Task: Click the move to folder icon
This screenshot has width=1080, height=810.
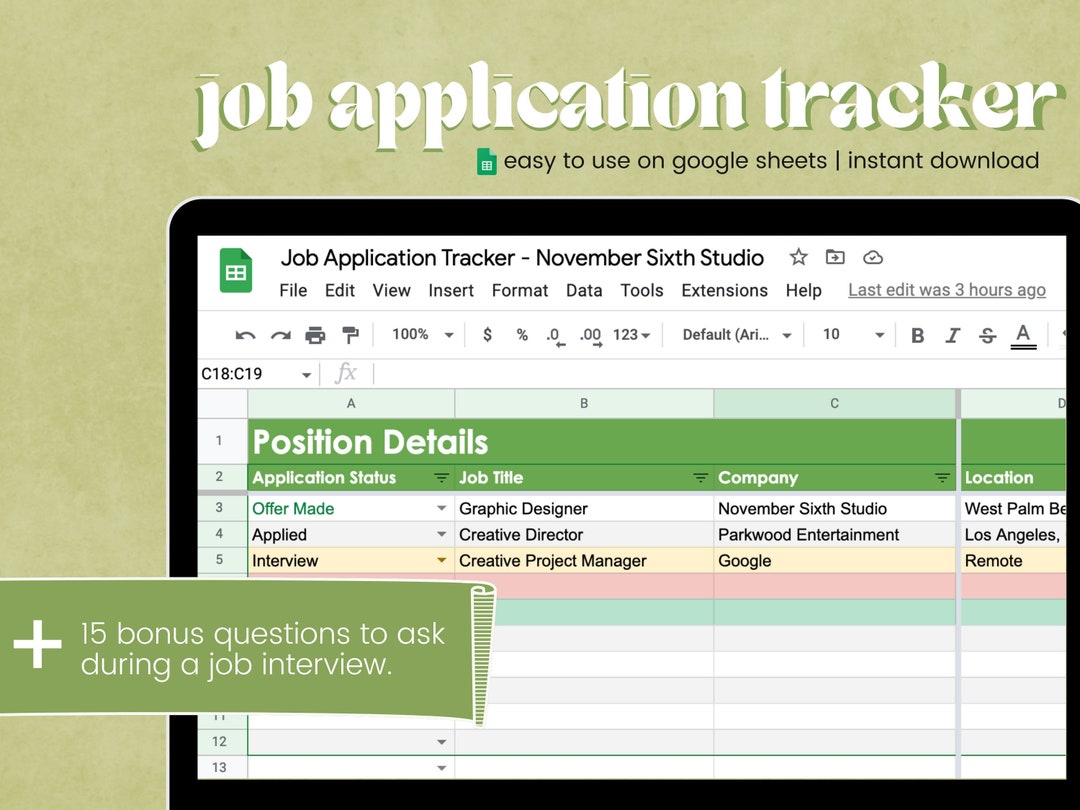Action: pos(835,257)
